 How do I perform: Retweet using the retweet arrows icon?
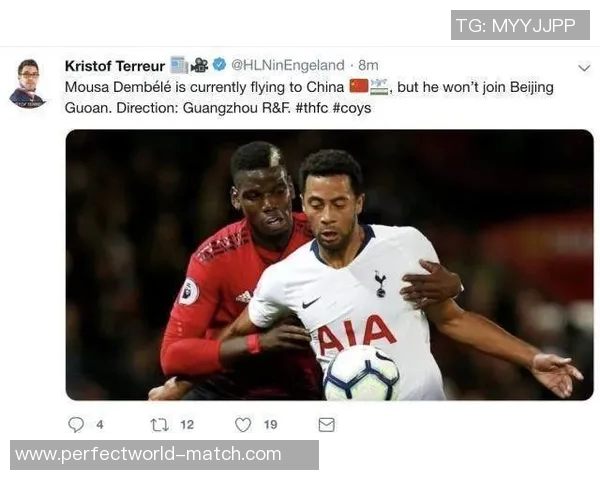tap(160, 425)
